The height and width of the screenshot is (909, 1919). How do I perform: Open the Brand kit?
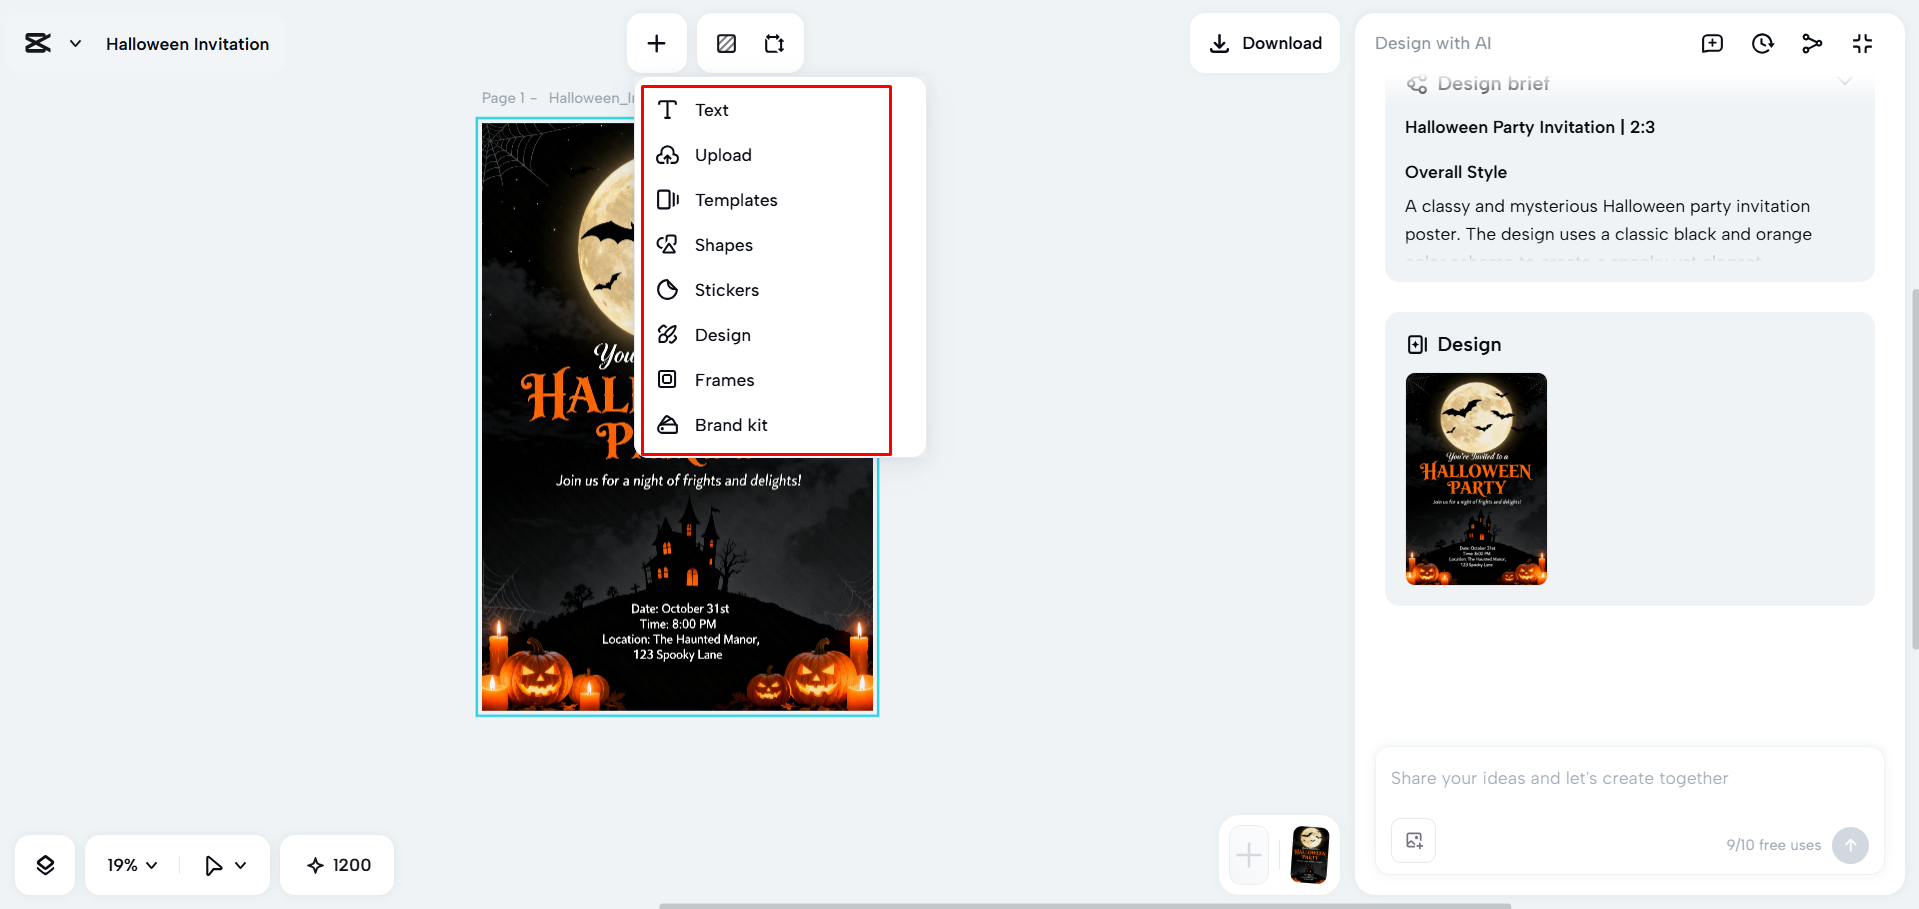click(x=731, y=425)
